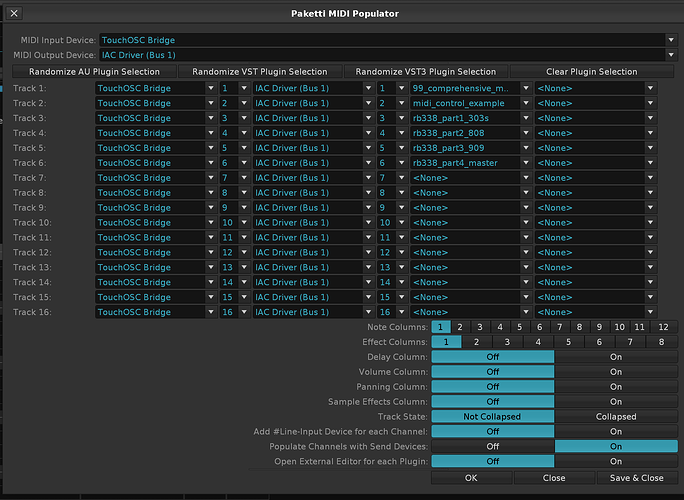Click the OK button
The image size is (684, 500).
click(471, 478)
